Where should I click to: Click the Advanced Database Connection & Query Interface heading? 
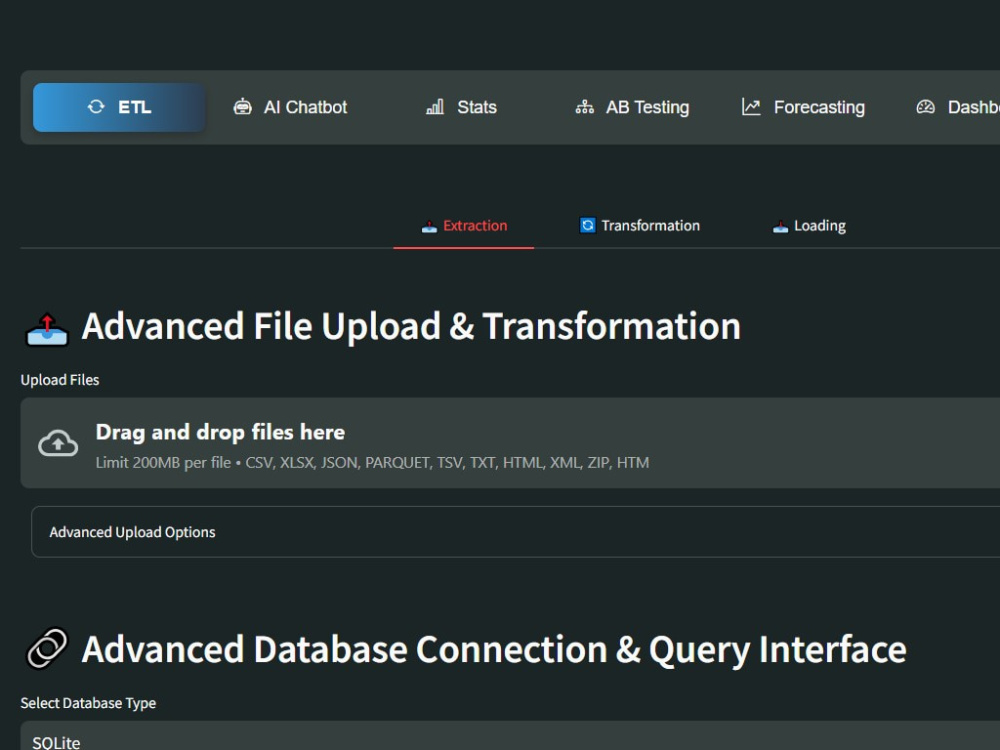tap(494, 649)
